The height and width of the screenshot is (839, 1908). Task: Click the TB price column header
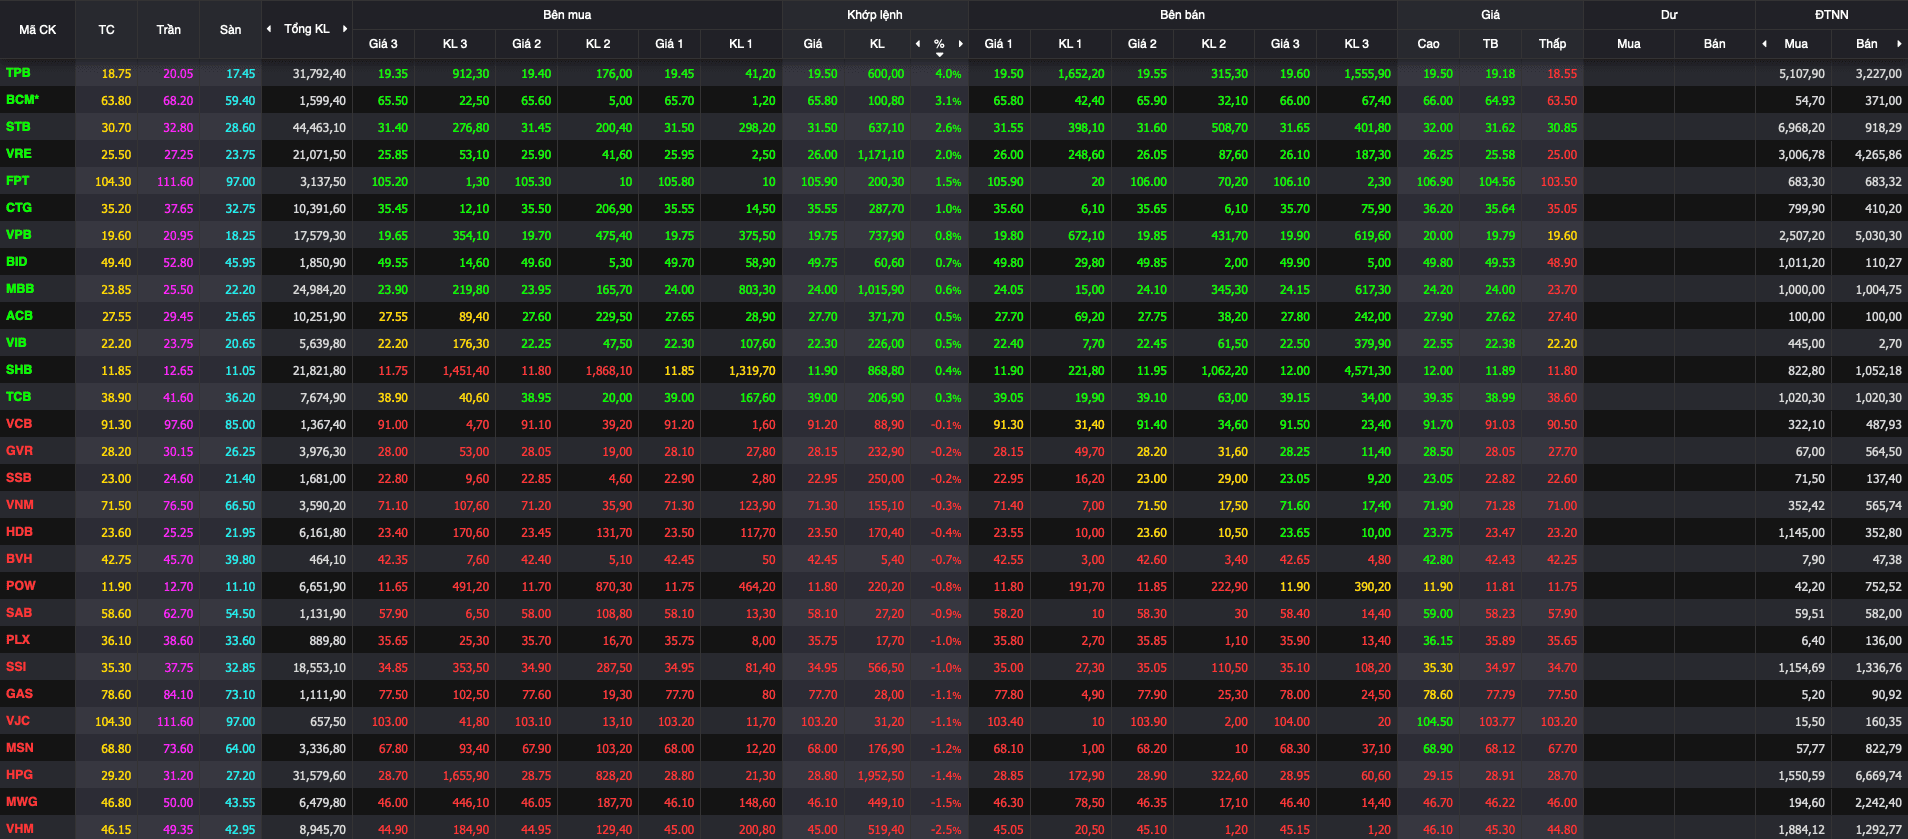(x=1490, y=44)
